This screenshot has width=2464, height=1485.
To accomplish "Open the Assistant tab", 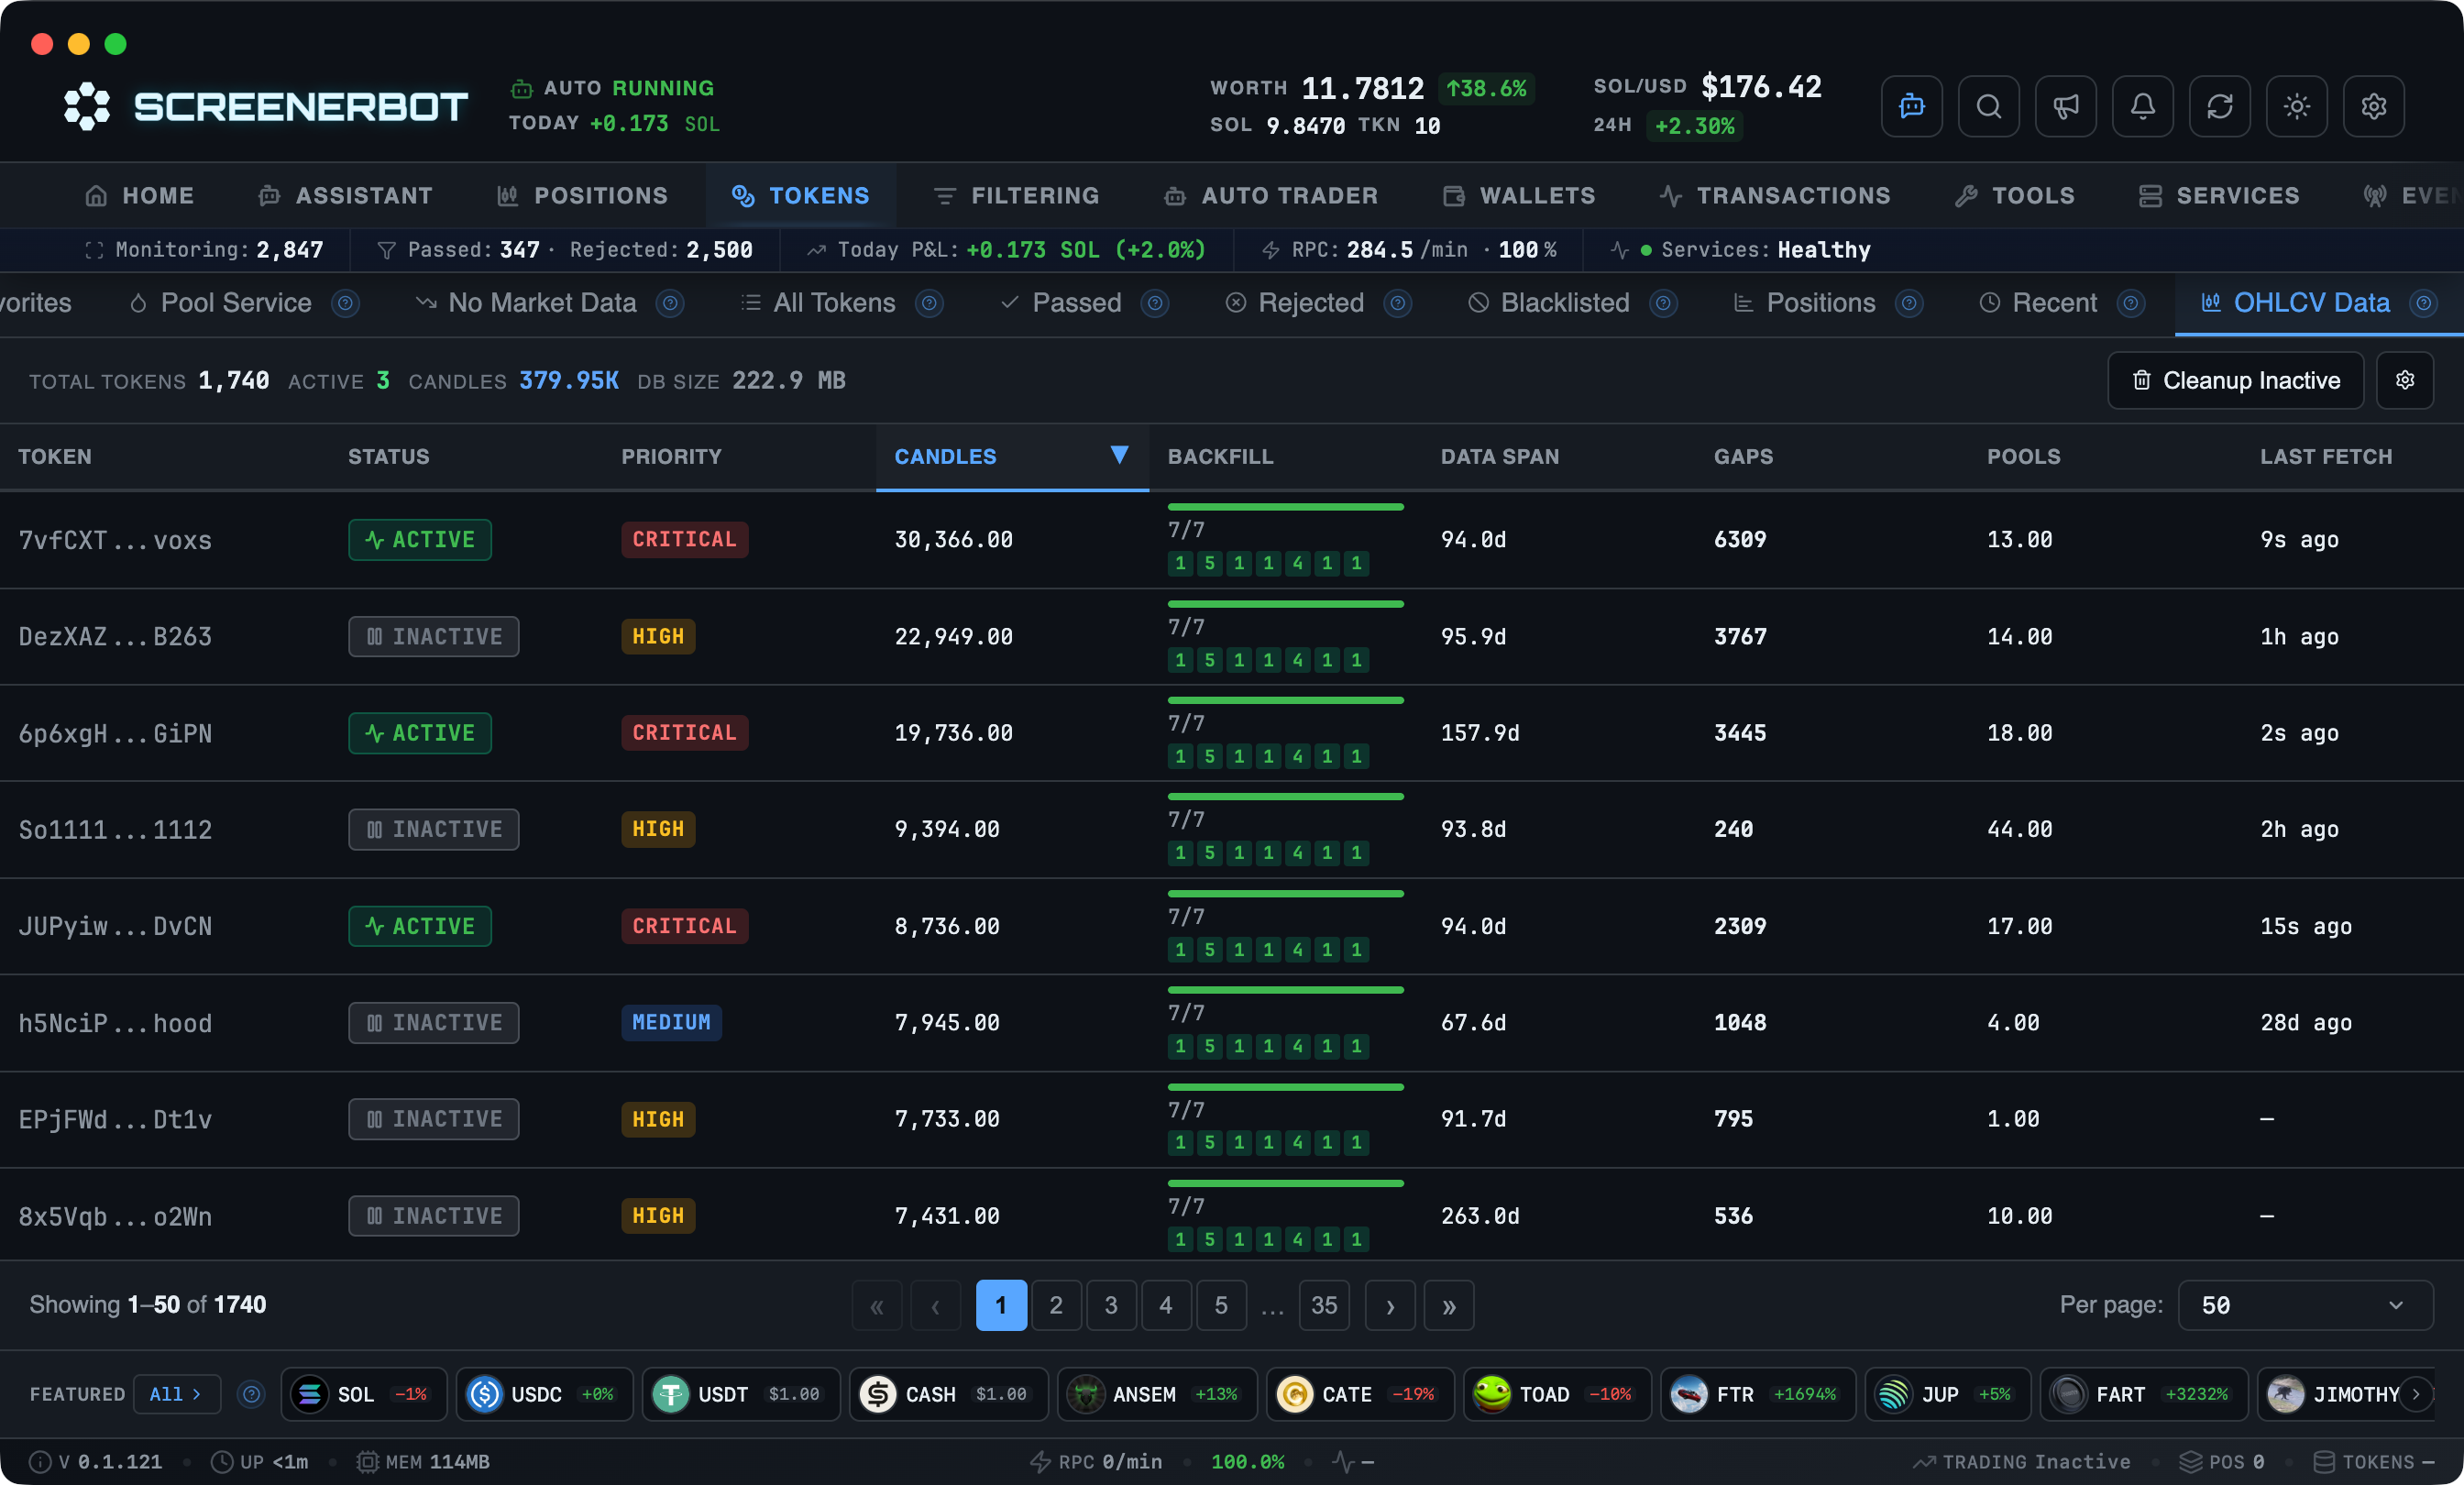I will [x=345, y=196].
